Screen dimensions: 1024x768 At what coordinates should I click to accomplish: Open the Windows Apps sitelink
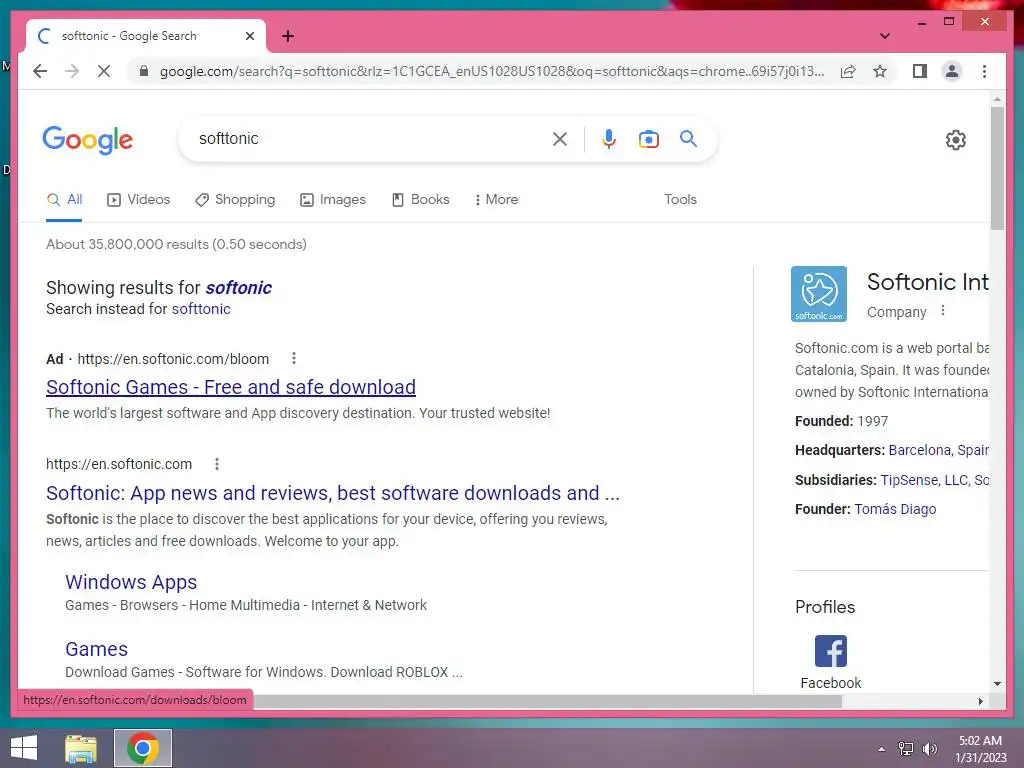pos(131,582)
